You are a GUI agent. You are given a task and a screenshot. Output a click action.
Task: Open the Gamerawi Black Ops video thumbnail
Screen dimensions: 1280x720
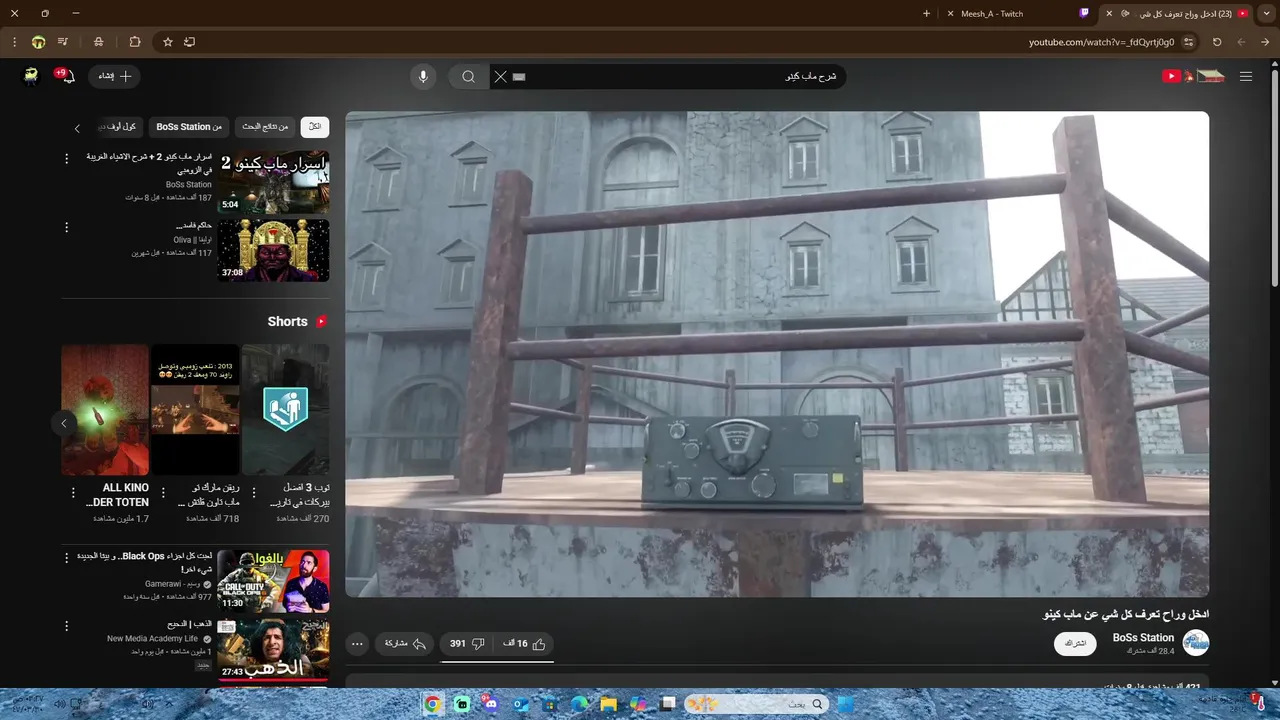(x=274, y=581)
